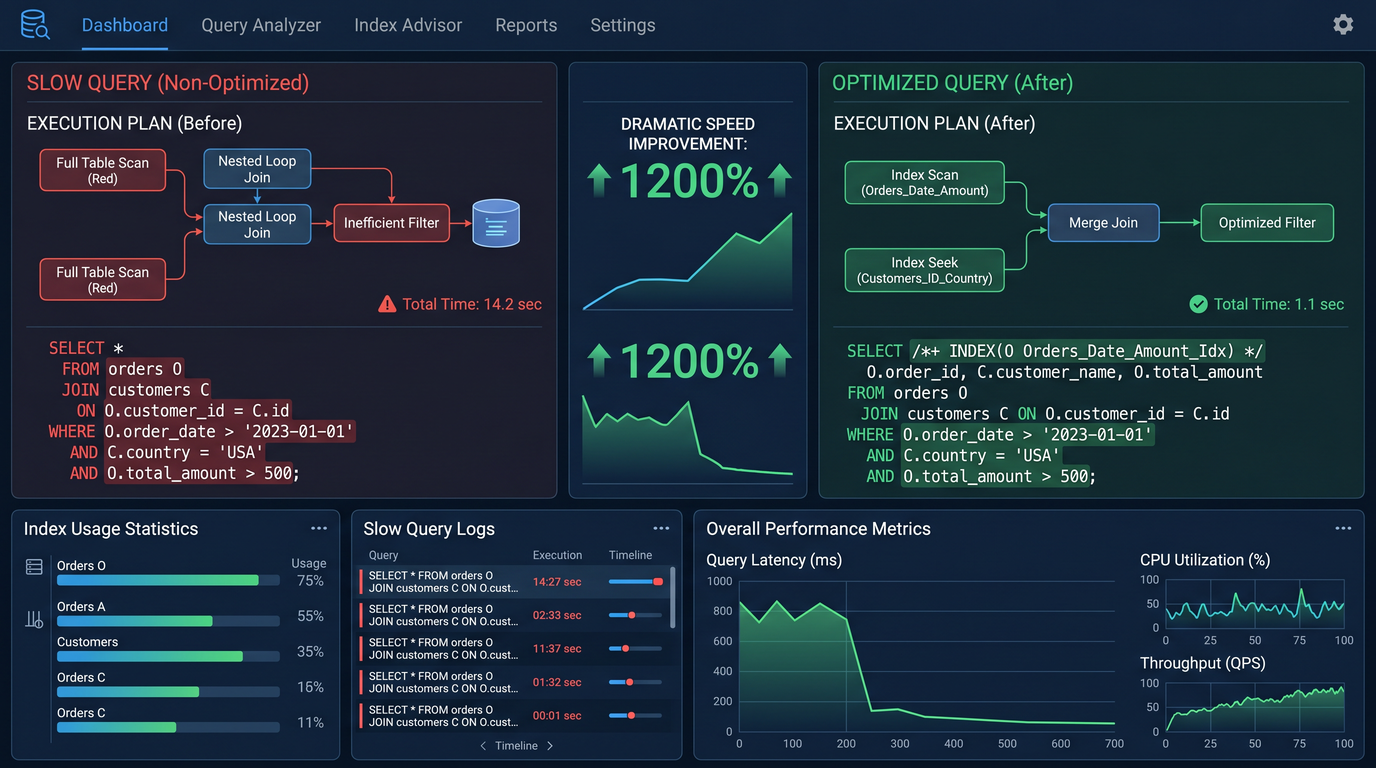The height and width of the screenshot is (768, 1376).
Task: Click the database cylinder icon in execution plan
Action: pyautogui.click(x=496, y=223)
